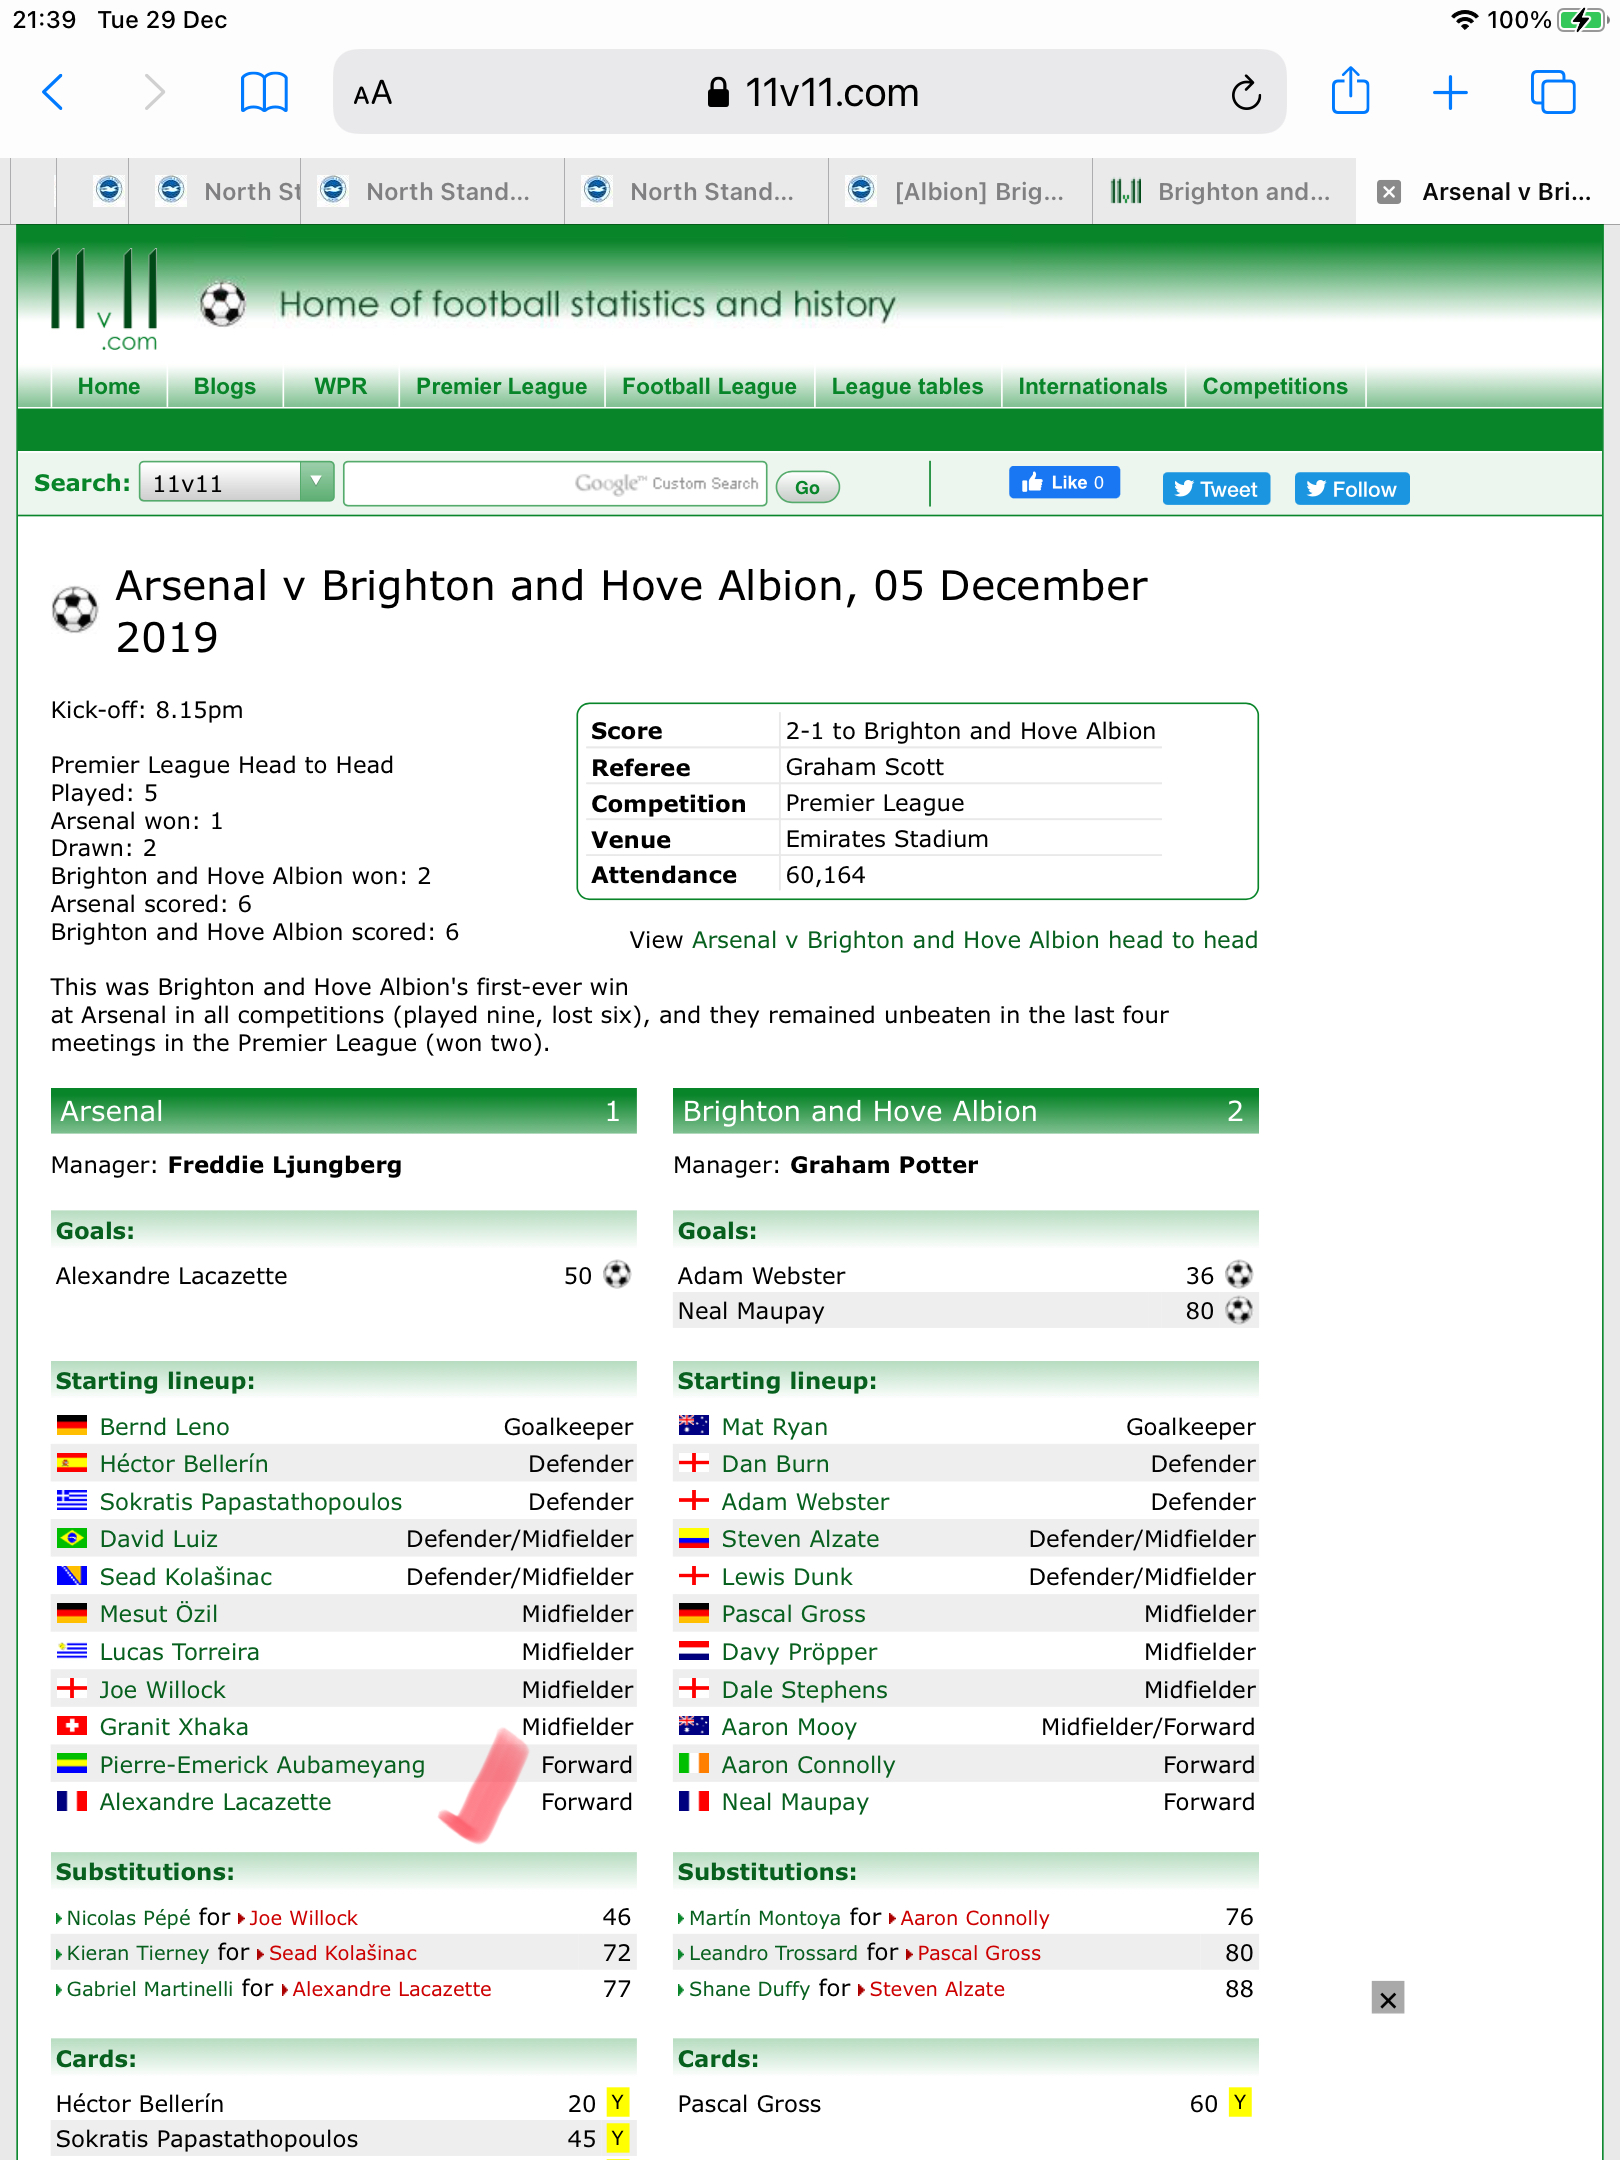Open Arsenal v Brighton head to head link

point(974,940)
